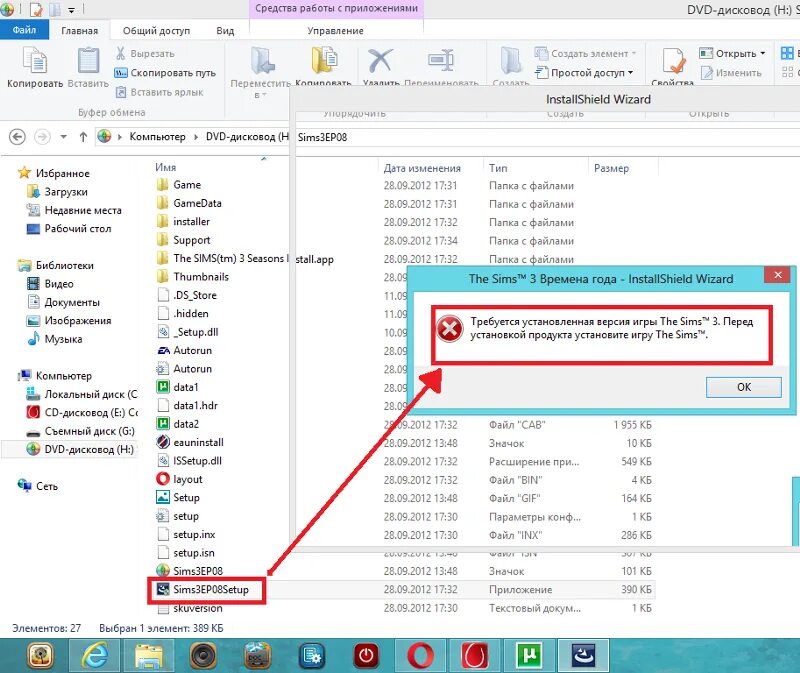Switch to the Вид tab
This screenshot has width=800, height=673.
click(x=225, y=31)
